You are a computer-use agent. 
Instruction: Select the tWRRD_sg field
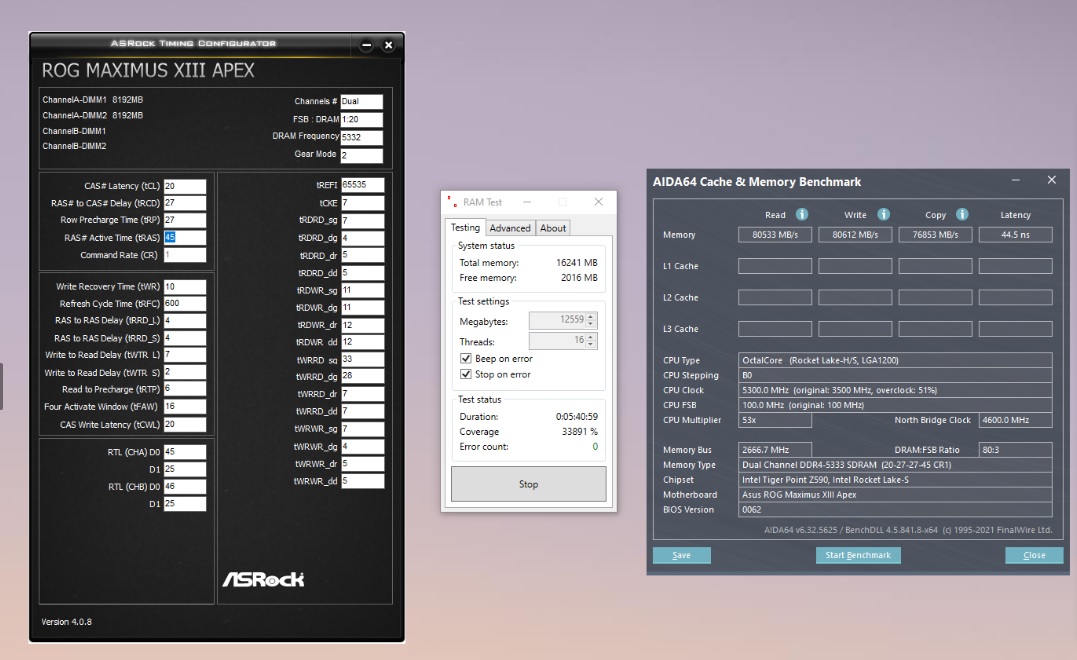[x=363, y=359]
